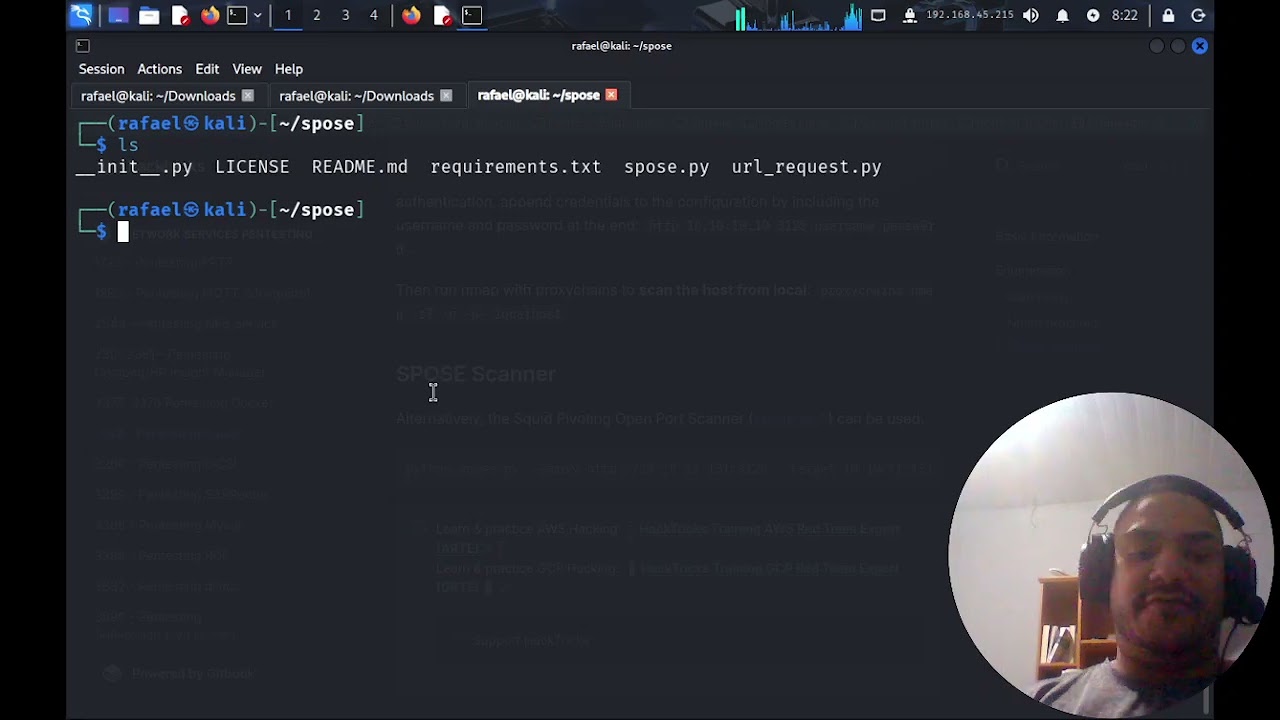The width and height of the screenshot is (1280, 720).
Task: Open the Session menu
Action: pos(102,69)
